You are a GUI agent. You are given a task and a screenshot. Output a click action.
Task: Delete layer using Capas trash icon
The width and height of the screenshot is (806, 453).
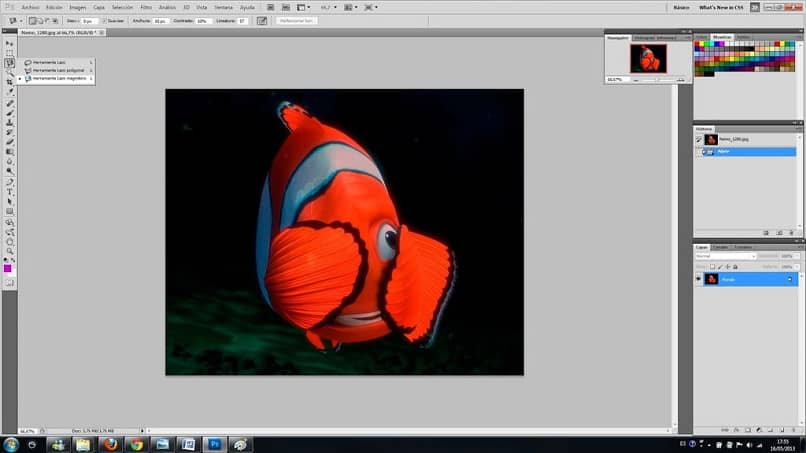click(x=793, y=430)
